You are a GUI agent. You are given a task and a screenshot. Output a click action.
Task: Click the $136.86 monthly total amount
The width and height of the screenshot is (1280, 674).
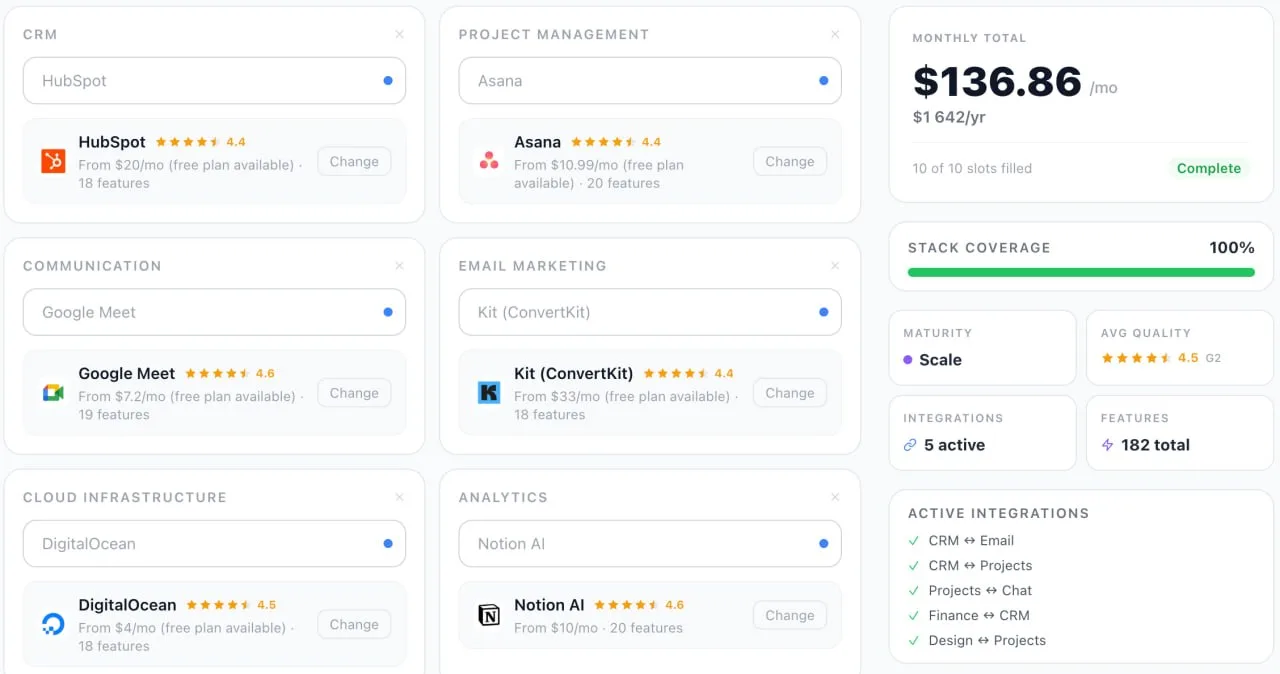pyautogui.click(x=997, y=82)
